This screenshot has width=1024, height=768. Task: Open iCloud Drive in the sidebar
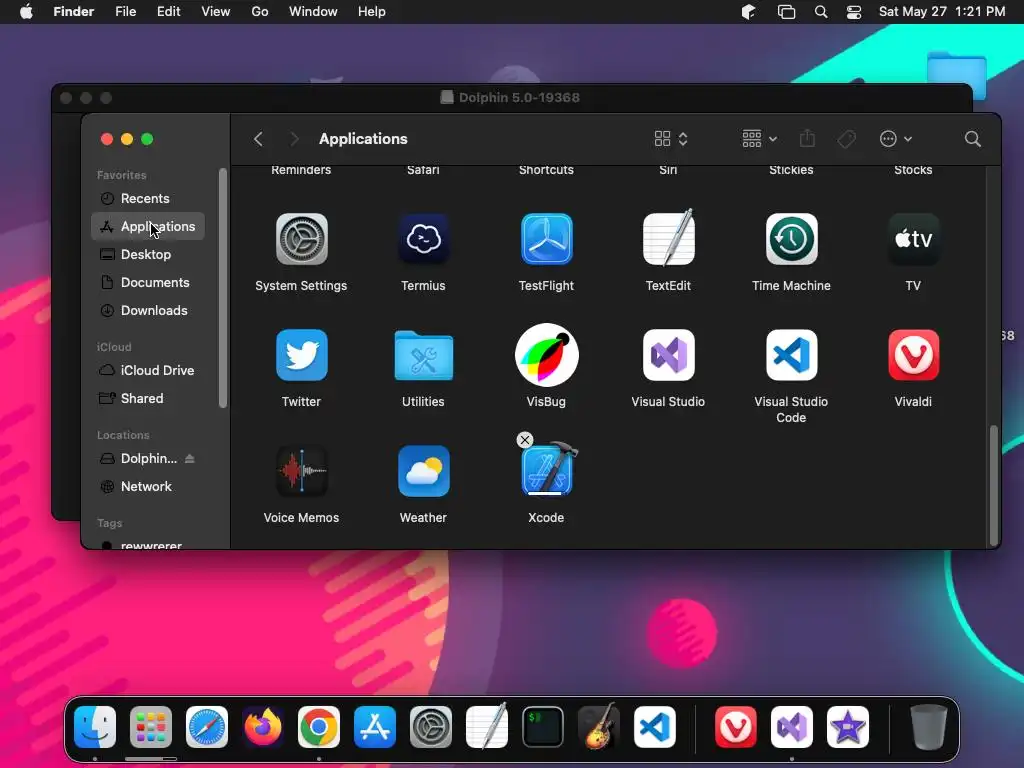[148, 370]
